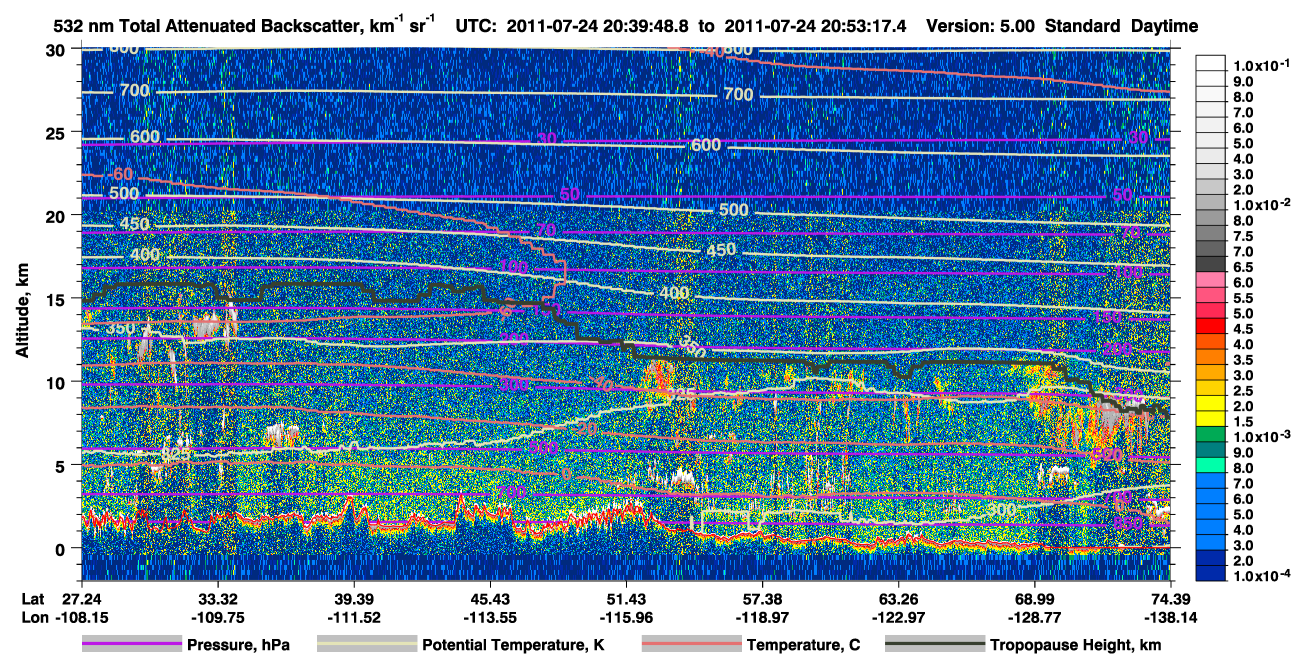This screenshot has width=1300, height=667.
Task: Click the latitude value '57.38'
Action: click(x=762, y=598)
